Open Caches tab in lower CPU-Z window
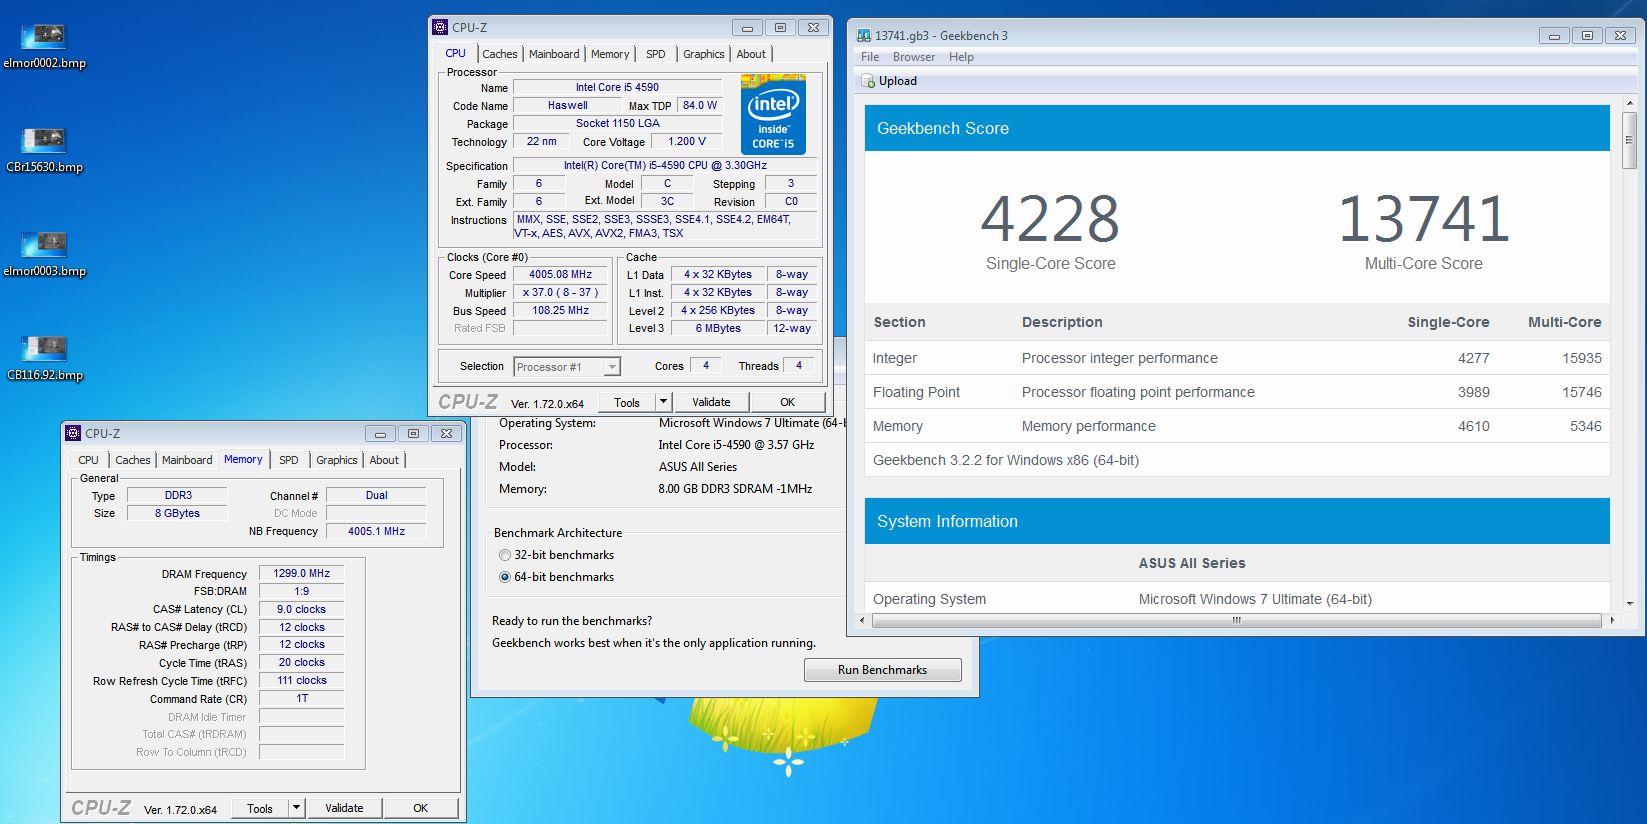The width and height of the screenshot is (1647, 824). click(x=133, y=460)
